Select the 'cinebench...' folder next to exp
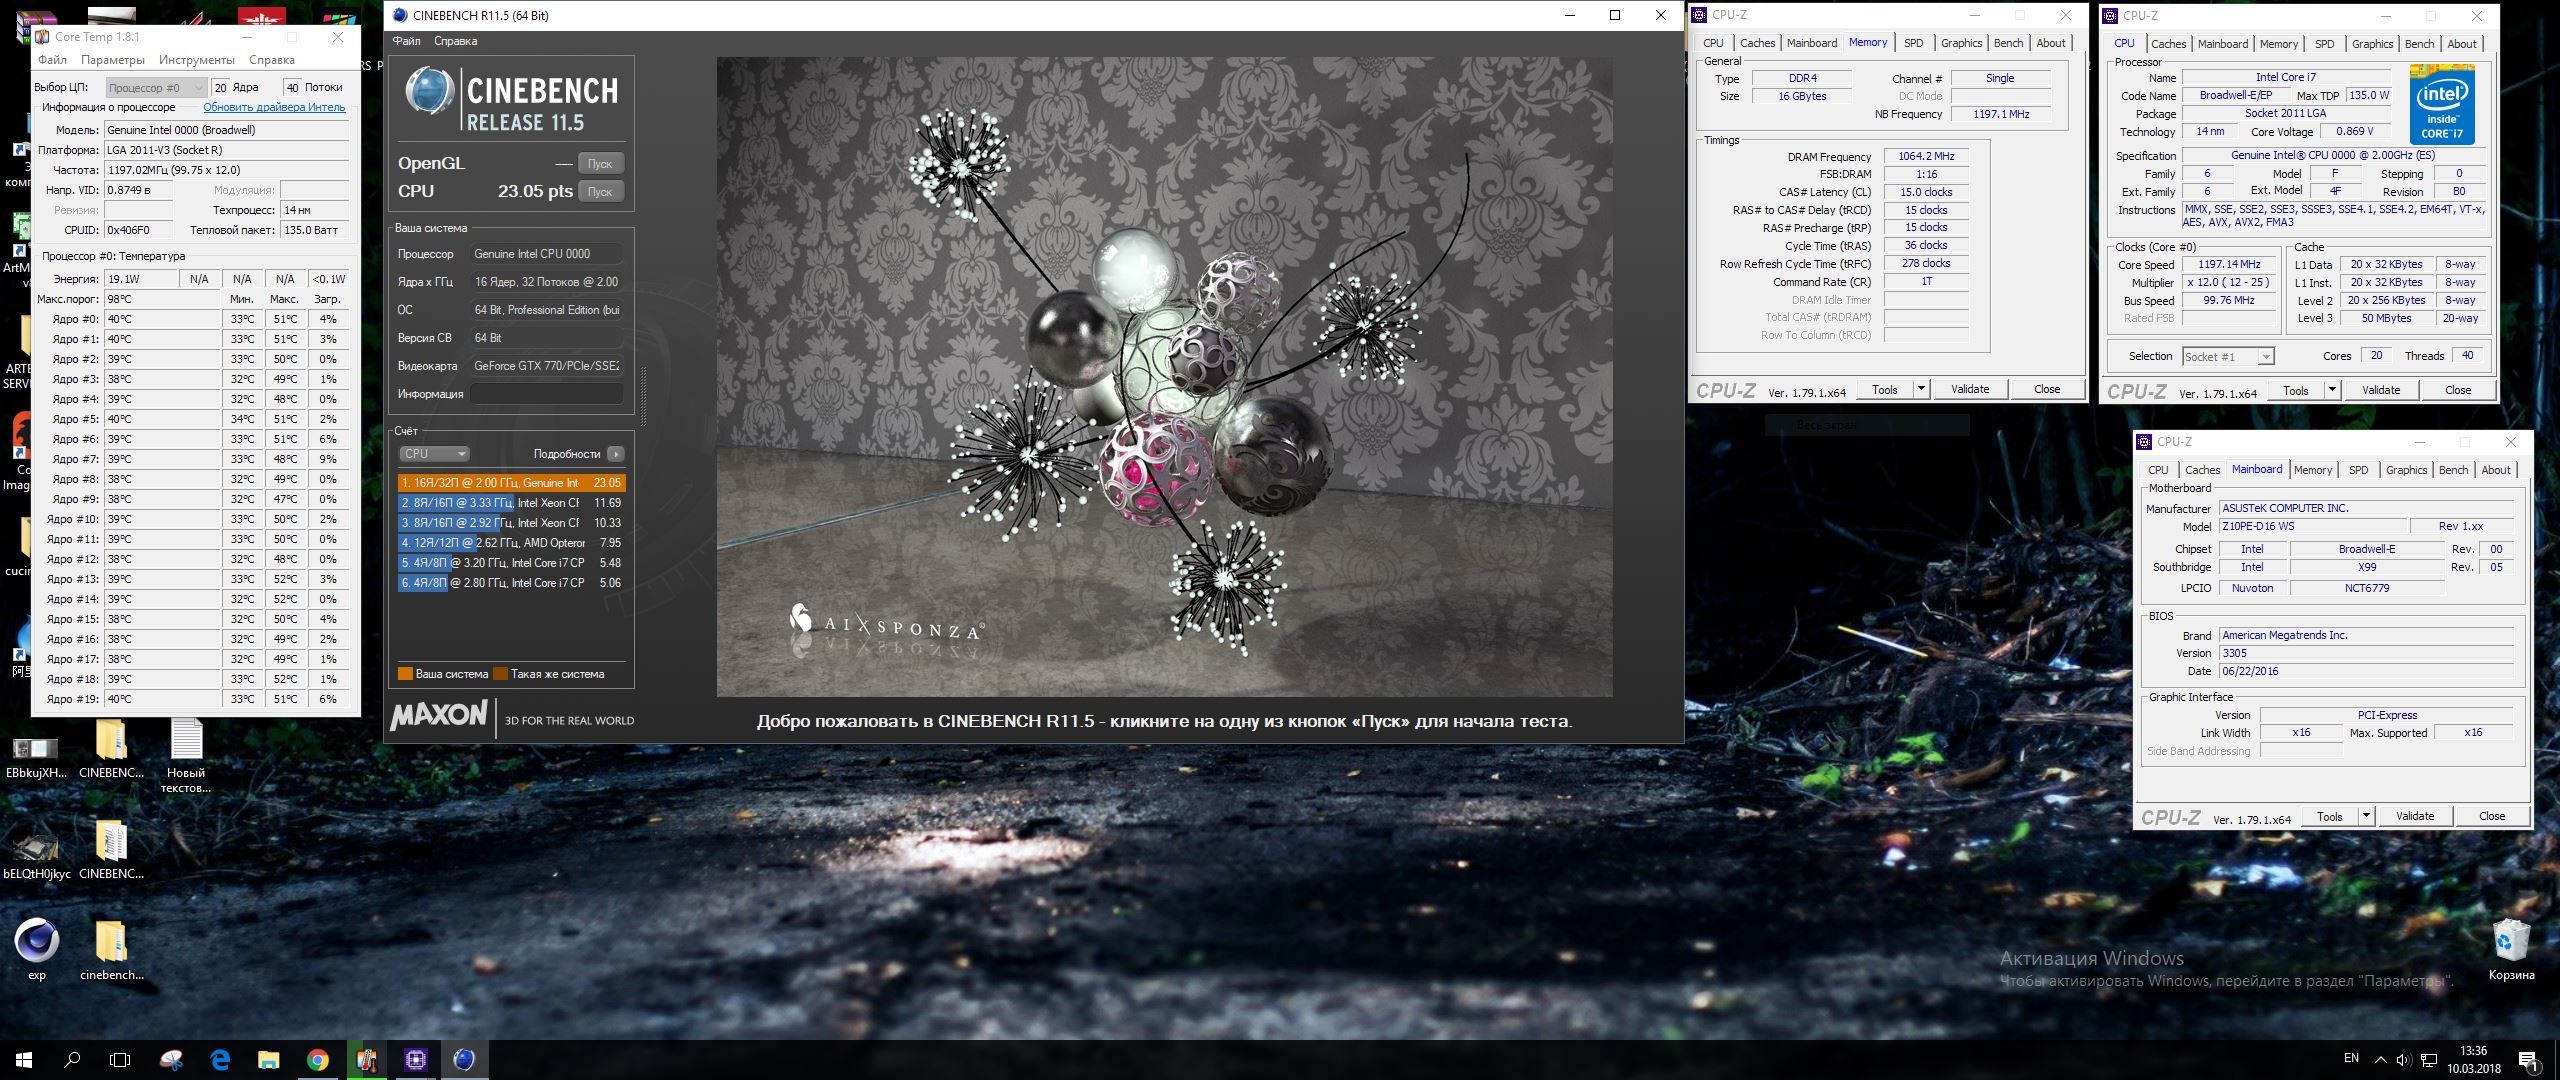Viewport: 2560px width, 1080px height. 111,950
